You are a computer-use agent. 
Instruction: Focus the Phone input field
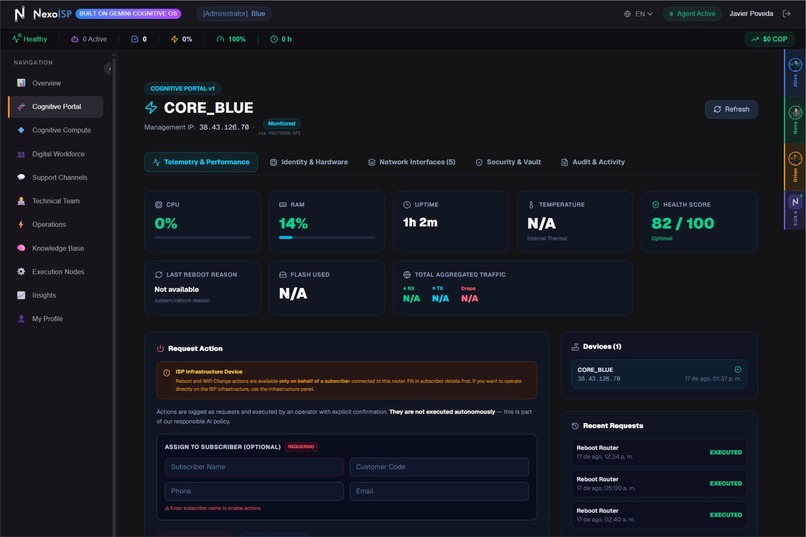tap(254, 491)
